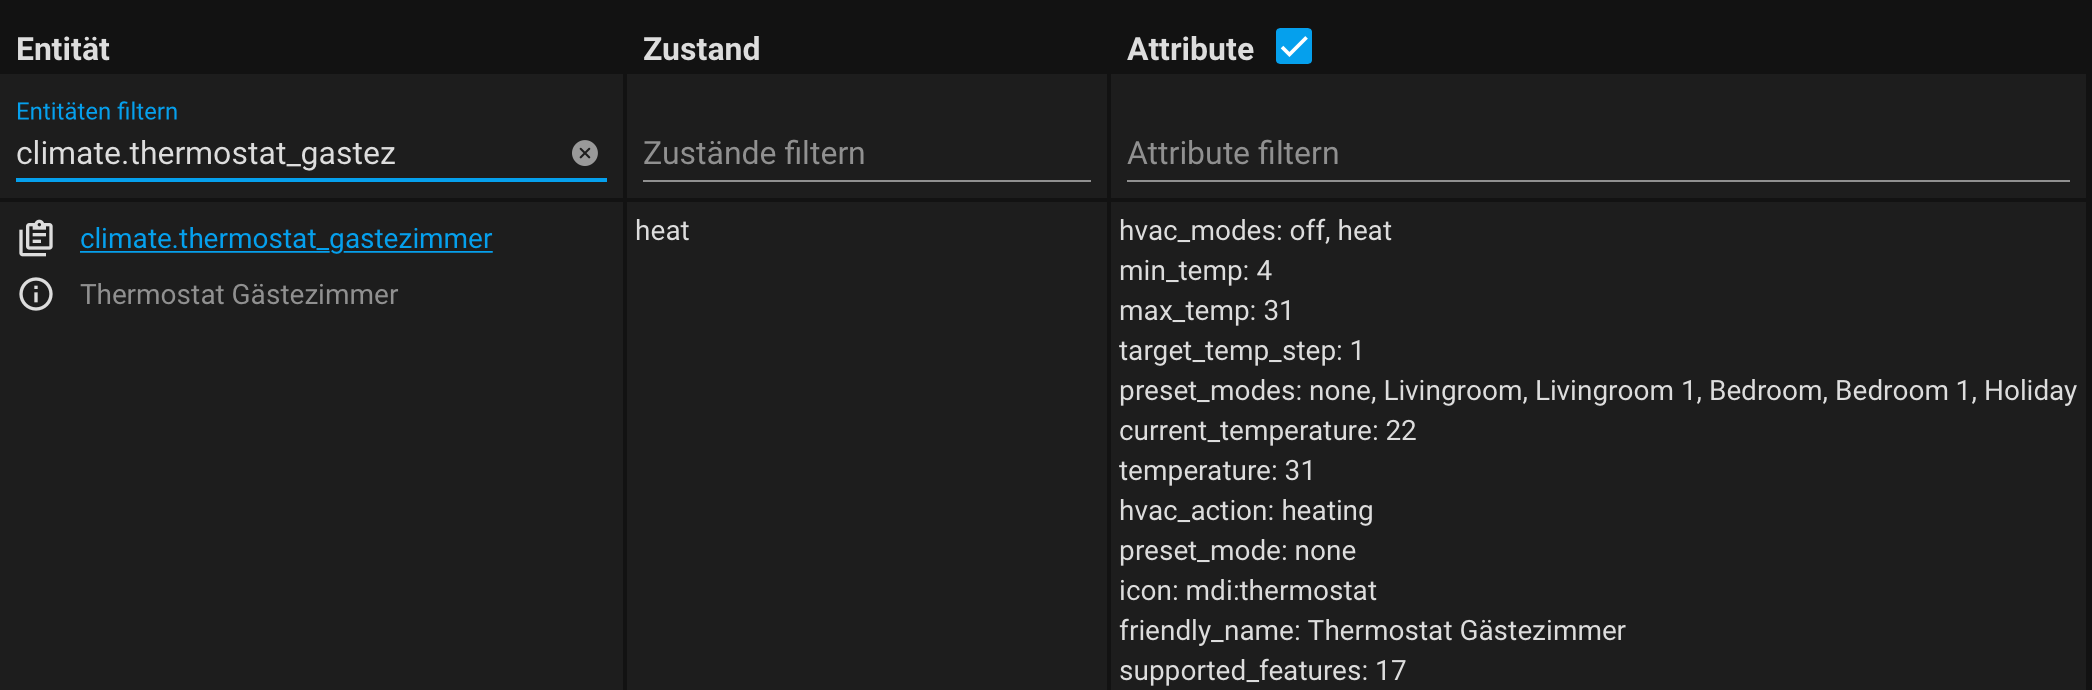
Task: Select the Entität column header
Action: point(63,48)
